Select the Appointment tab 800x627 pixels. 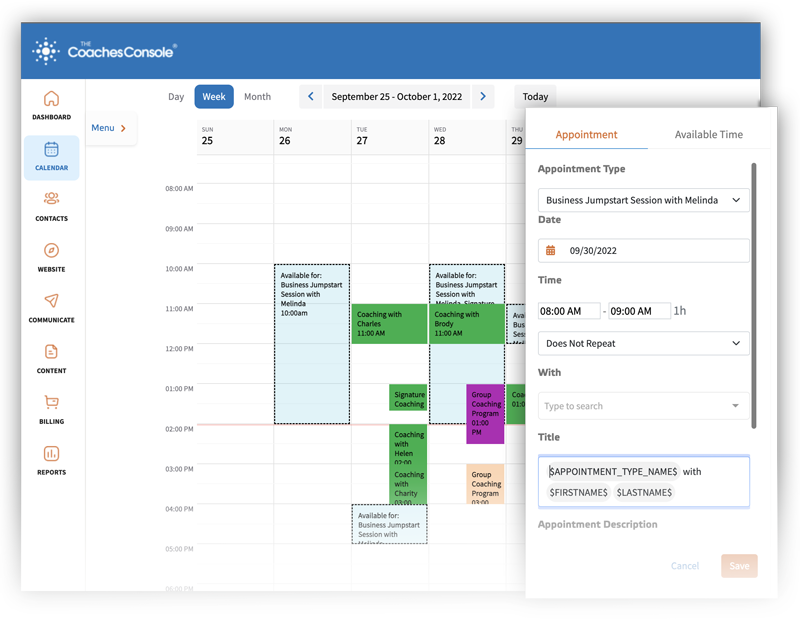pyautogui.click(x=586, y=135)
